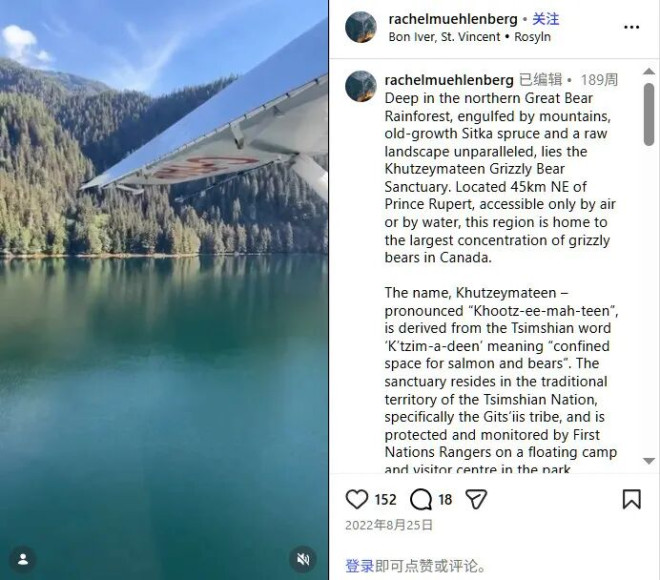Follow rachelmuehlenberg via 关注 link

click(x=546, y=19)
